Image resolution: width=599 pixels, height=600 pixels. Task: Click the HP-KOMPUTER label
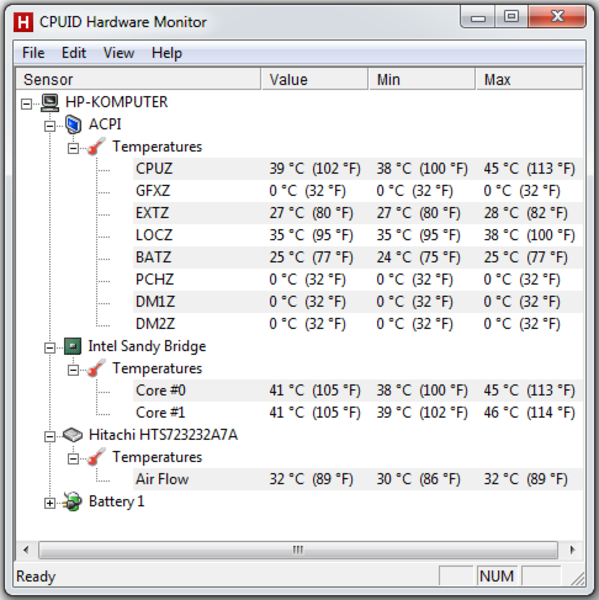pyautogui.click(x=116, y=102)
